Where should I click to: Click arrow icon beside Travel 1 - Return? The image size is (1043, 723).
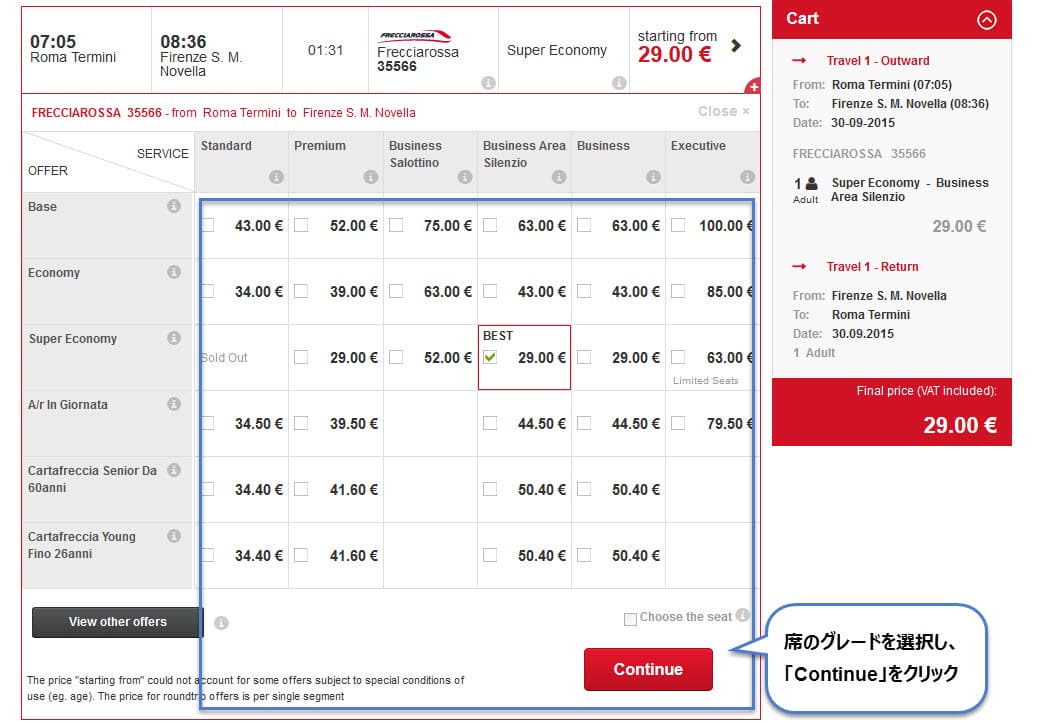coord(800,267)
